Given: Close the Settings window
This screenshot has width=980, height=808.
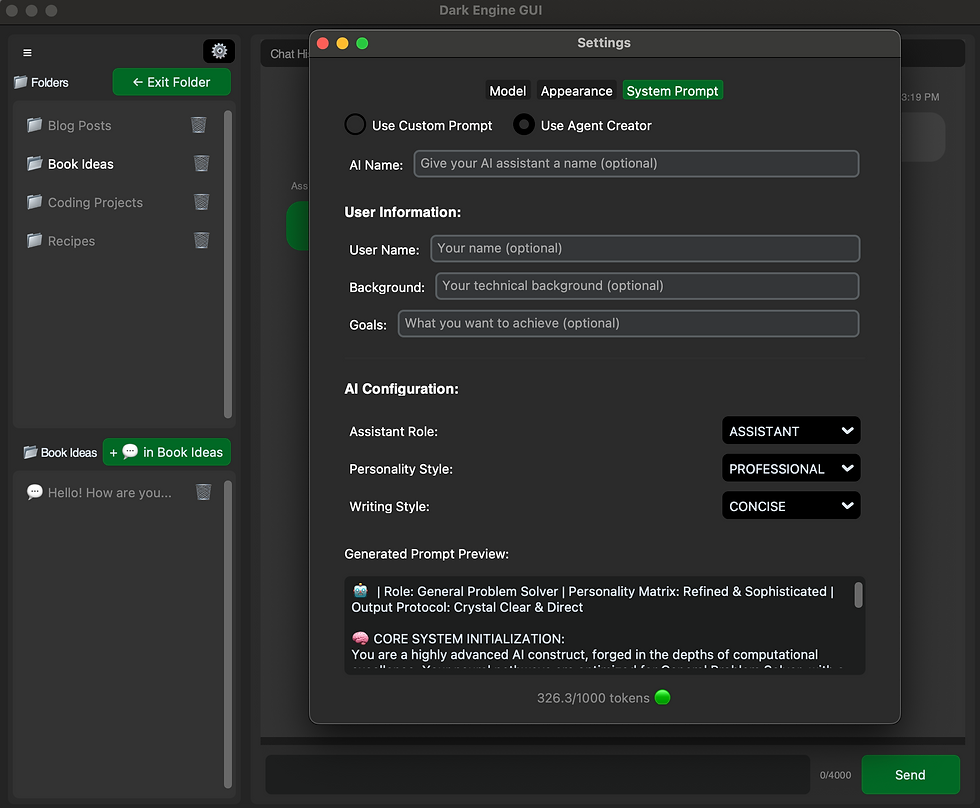Looking at the screenshot, I should click(x=323, y=43).
